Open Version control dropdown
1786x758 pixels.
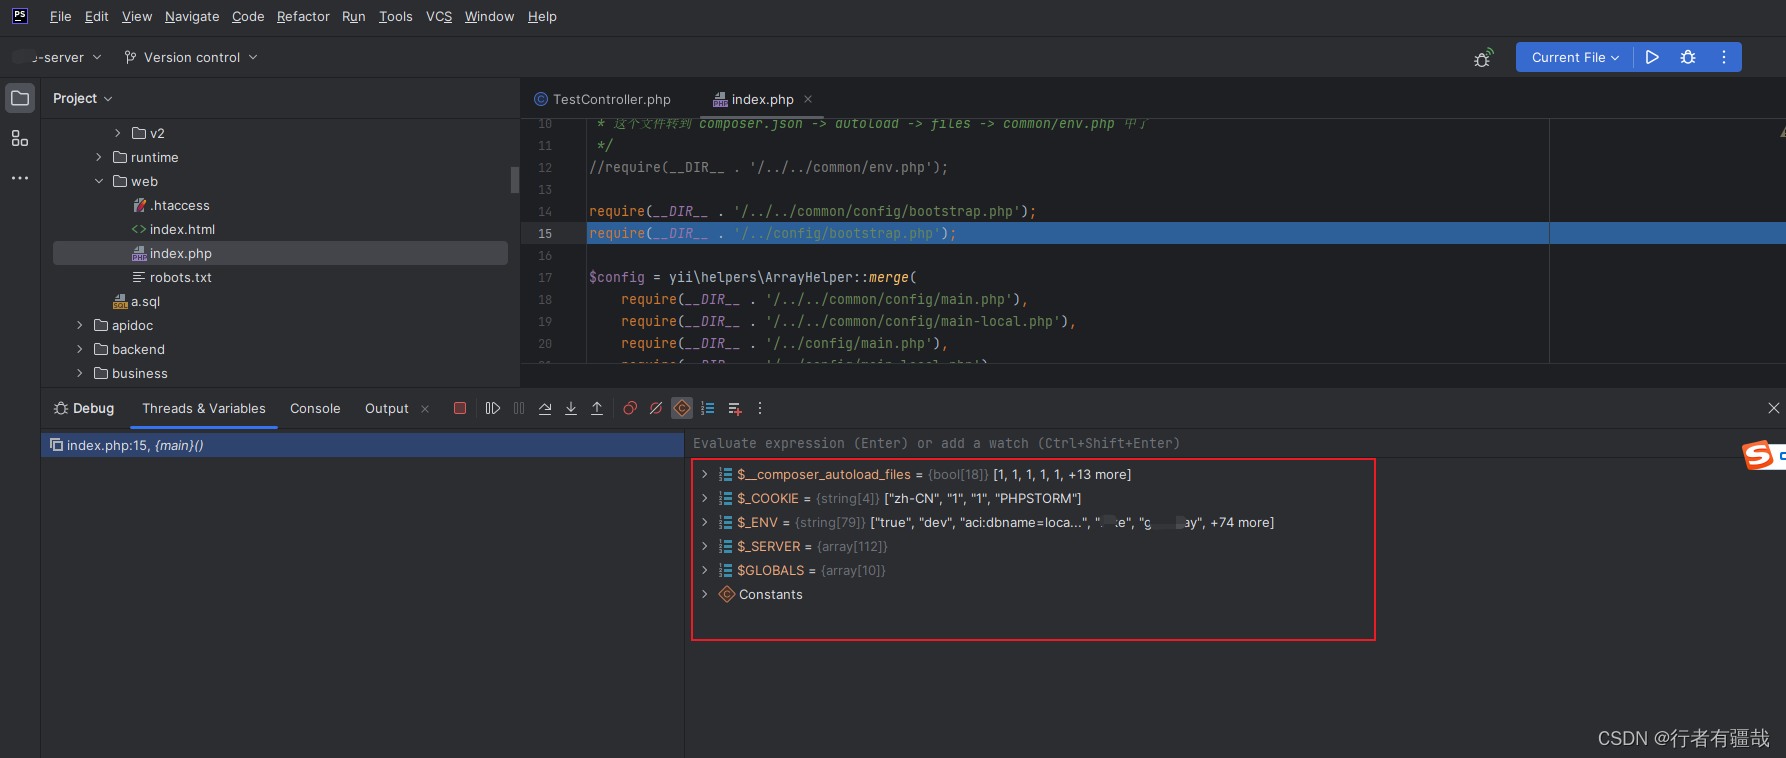(191, 58)
